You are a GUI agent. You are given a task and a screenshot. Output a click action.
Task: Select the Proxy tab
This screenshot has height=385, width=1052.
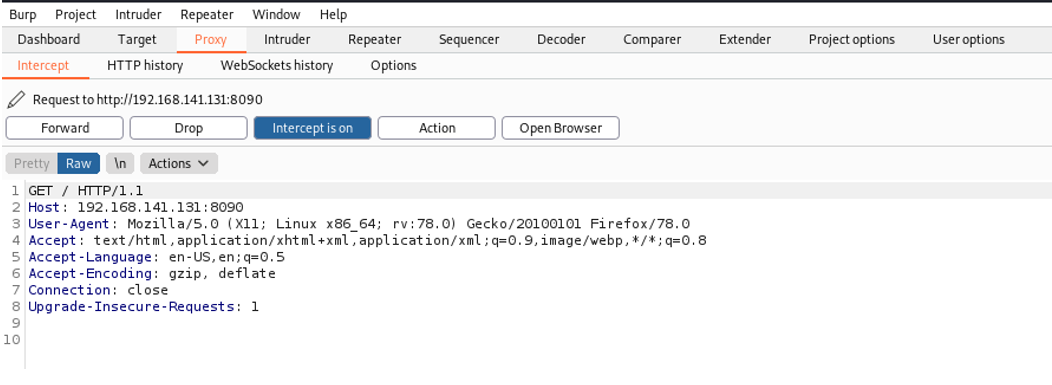point(211,40)
